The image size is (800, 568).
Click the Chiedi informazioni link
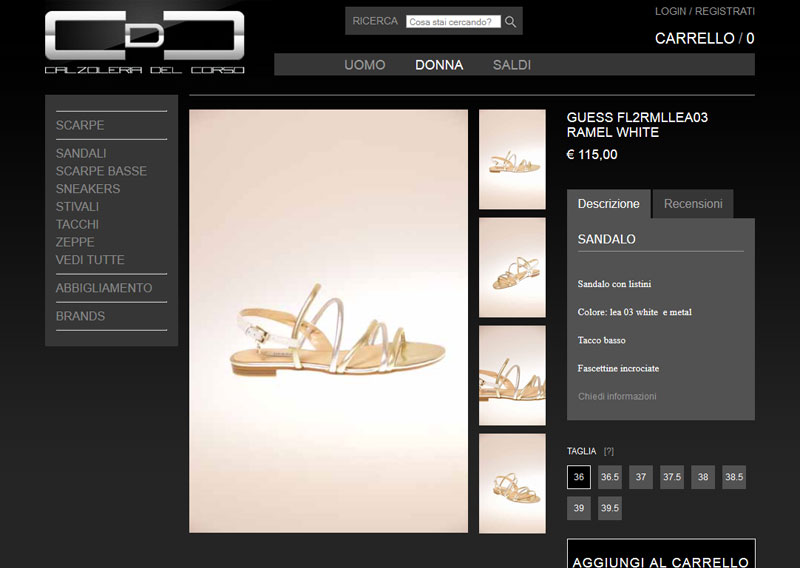[617, 397]
